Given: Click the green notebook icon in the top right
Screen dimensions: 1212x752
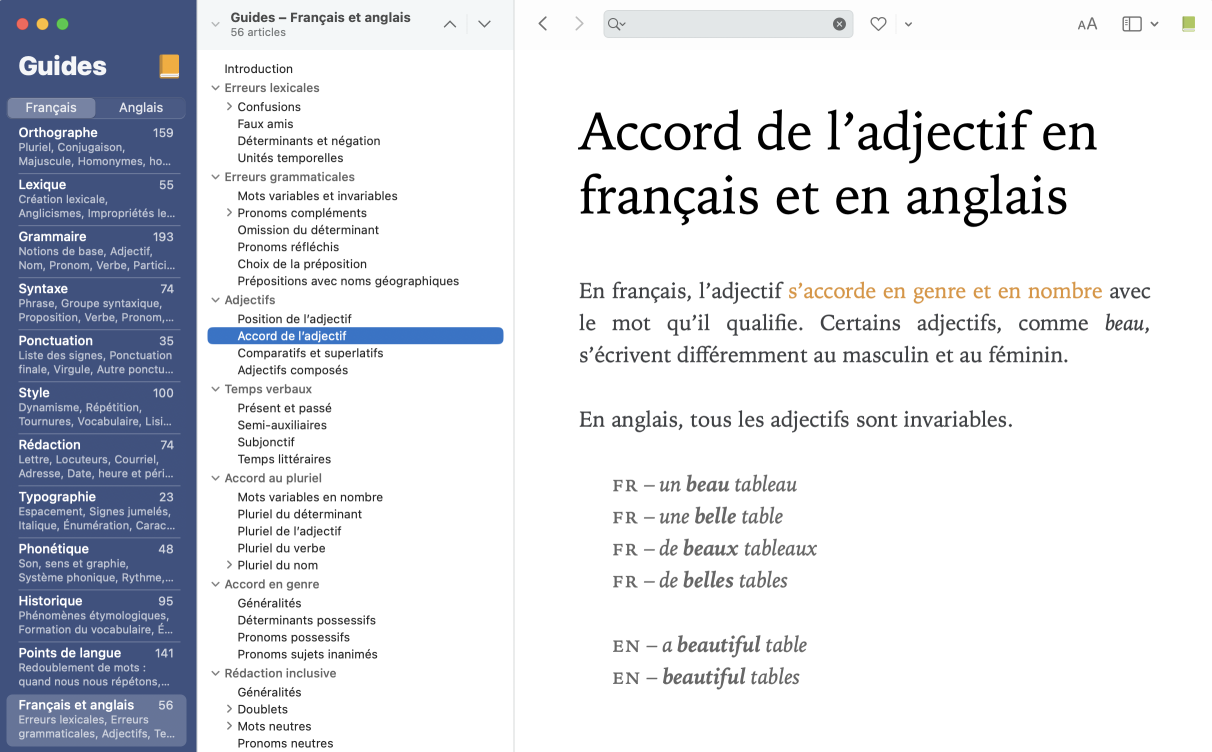Looking at the screenshot, I should tap(1190, 23).
